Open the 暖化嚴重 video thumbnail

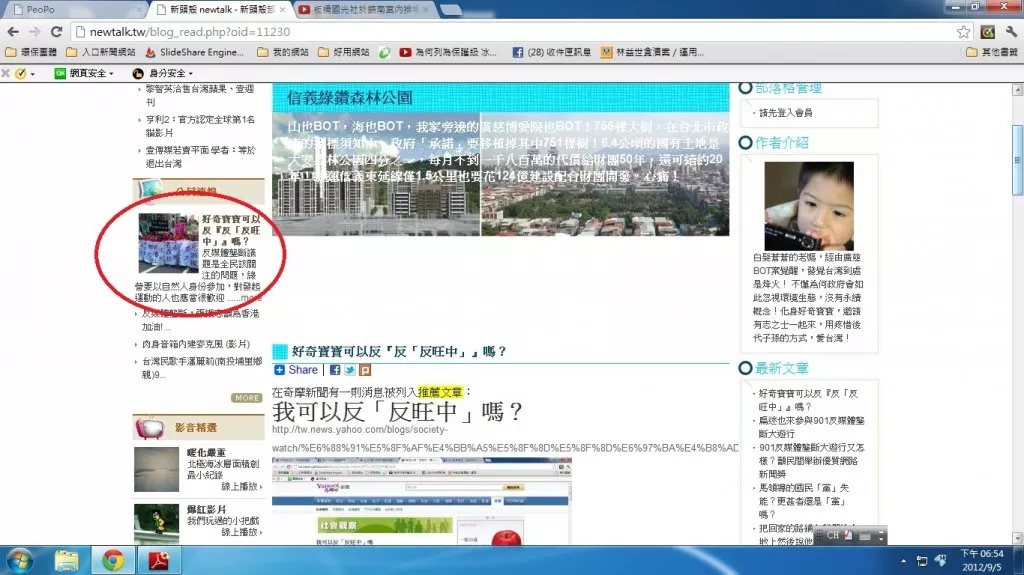pyautogui.click(x=156, y=469)
